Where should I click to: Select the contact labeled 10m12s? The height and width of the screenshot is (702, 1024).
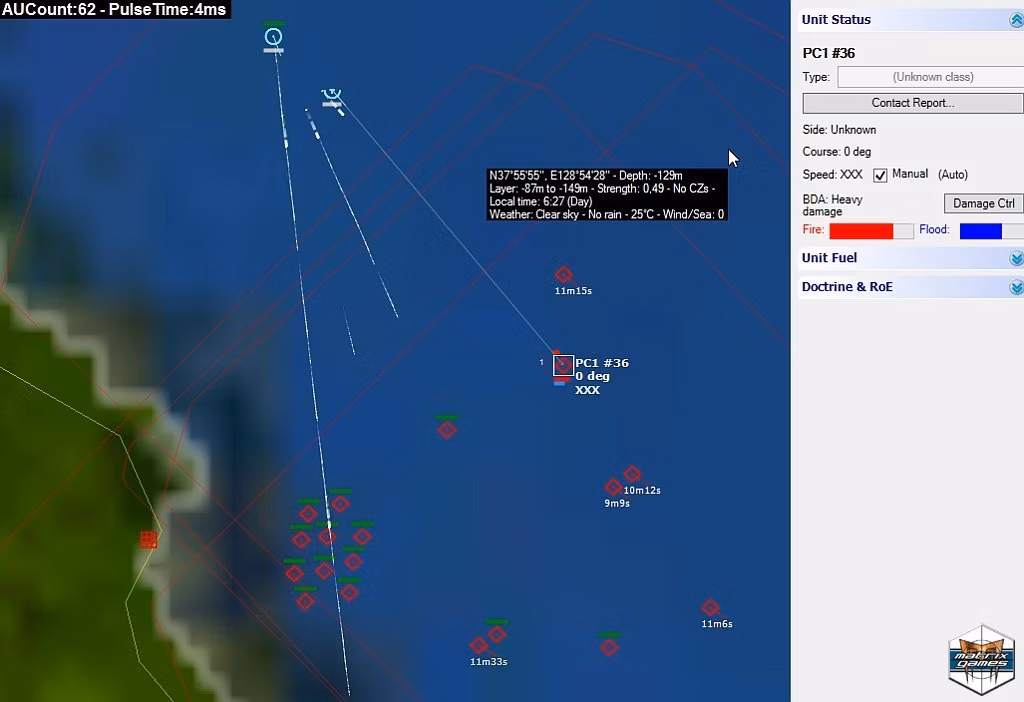(632, 473)
